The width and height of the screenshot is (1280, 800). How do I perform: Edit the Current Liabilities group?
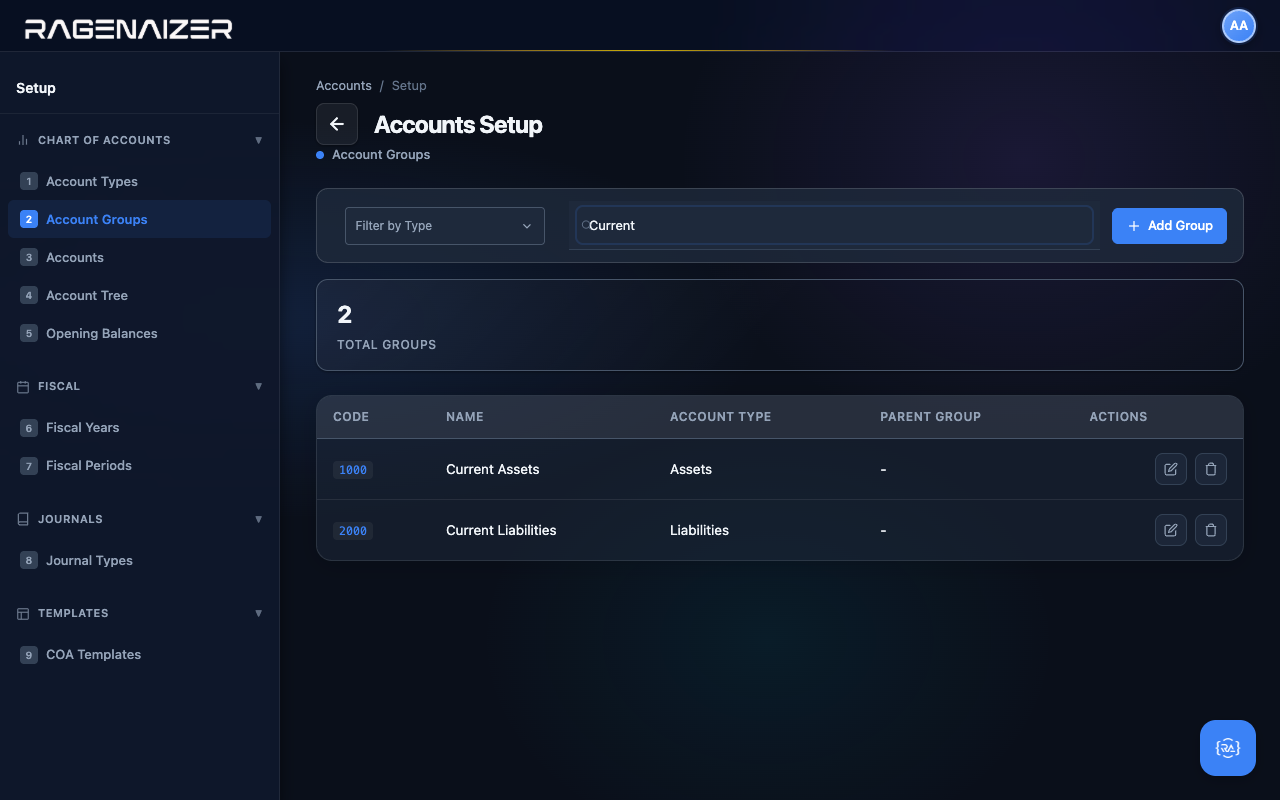coord(1171,530)
